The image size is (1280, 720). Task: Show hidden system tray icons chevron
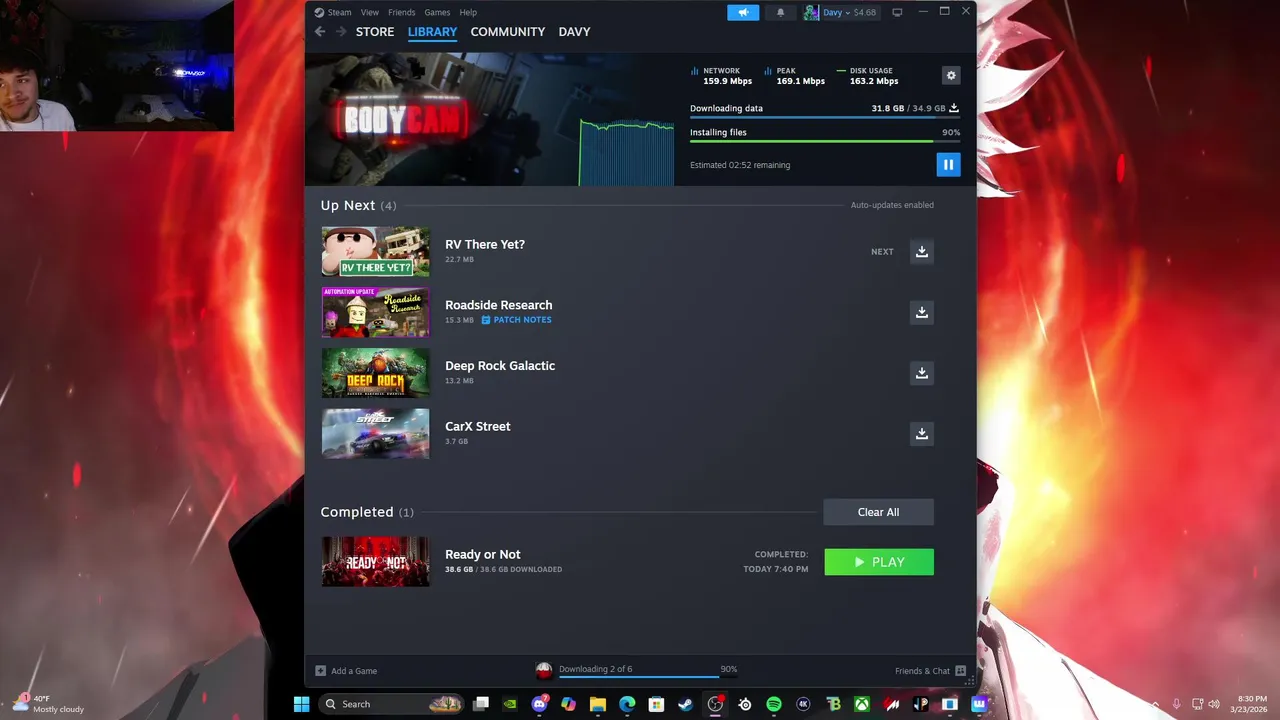point(1155,704)
